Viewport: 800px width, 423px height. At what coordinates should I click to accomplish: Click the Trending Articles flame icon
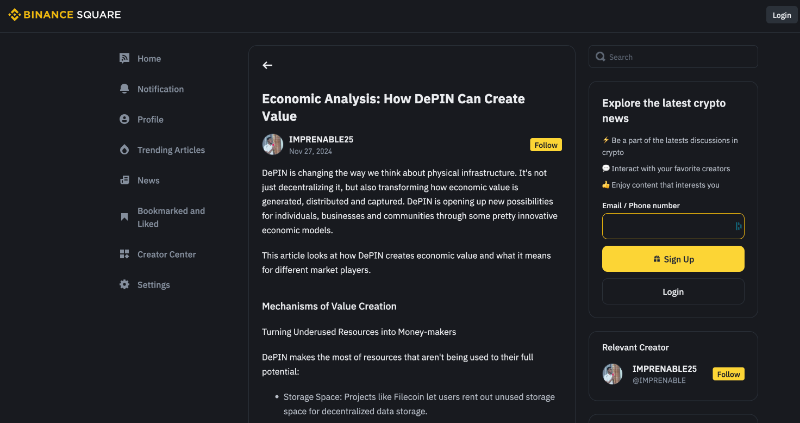[x=124, y=150]
